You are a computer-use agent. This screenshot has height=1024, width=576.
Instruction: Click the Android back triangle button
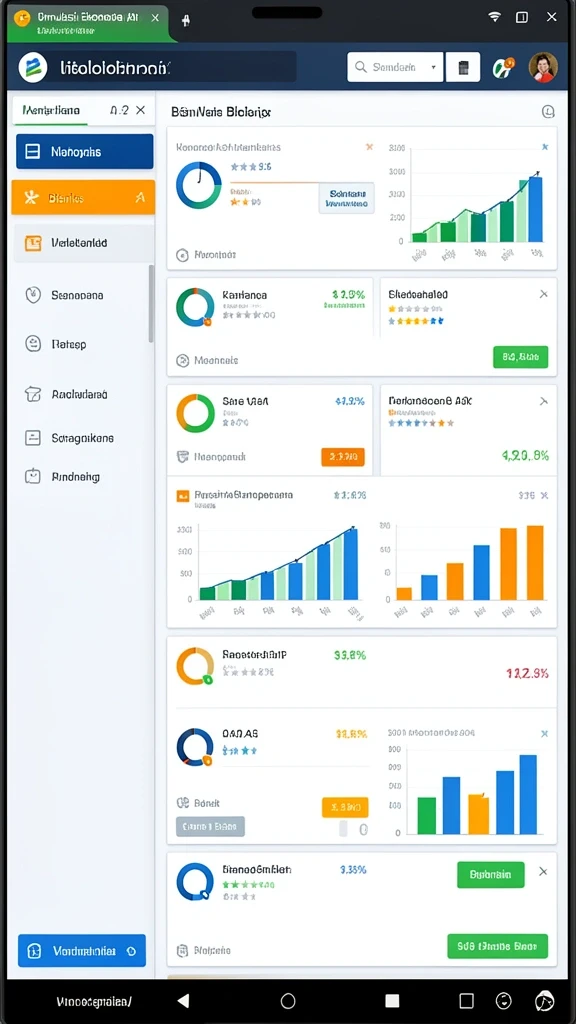tap(184, 1000)
